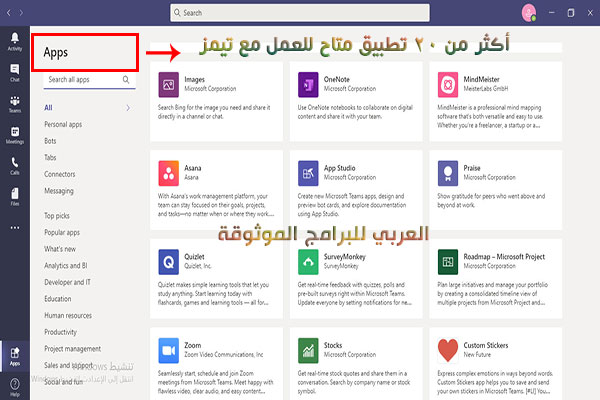Click the Quizlet app title
This screenshot has height=400, width=600.
(194, 257)
